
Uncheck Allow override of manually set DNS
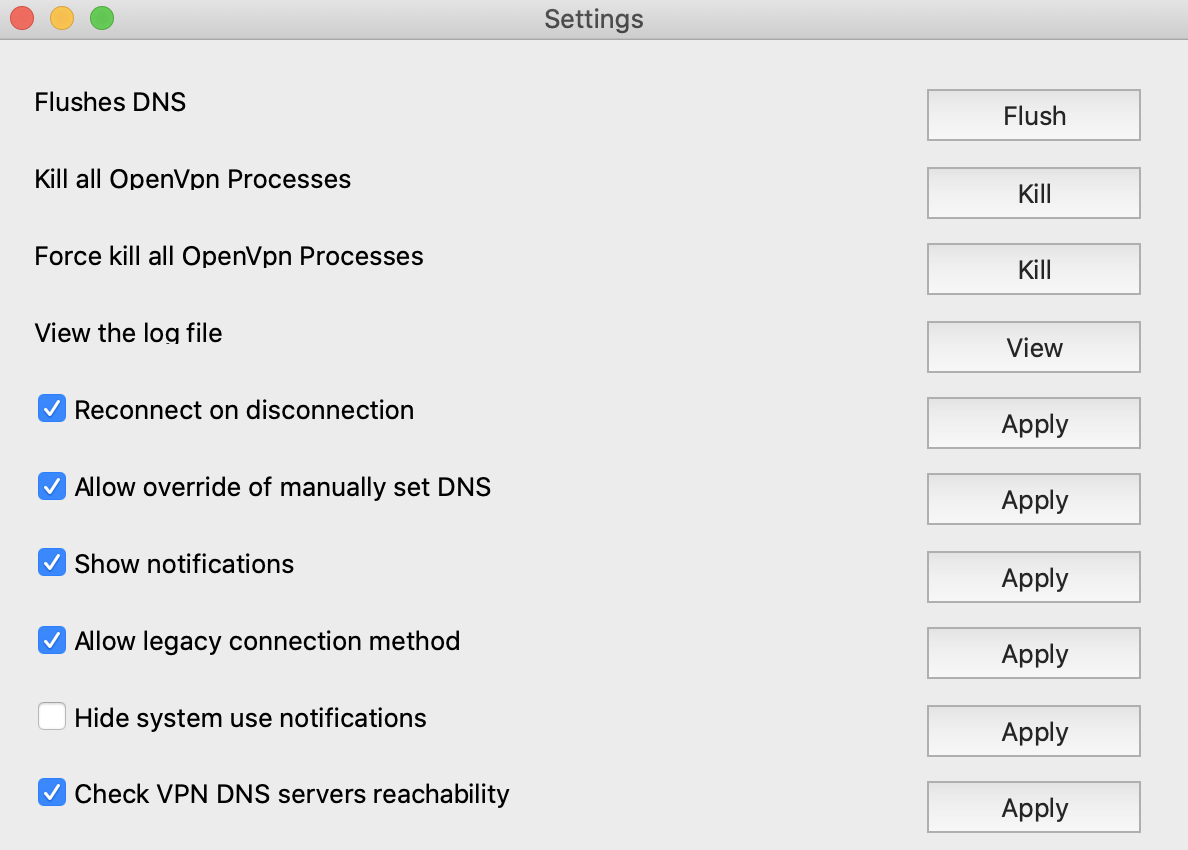[52, 487]
